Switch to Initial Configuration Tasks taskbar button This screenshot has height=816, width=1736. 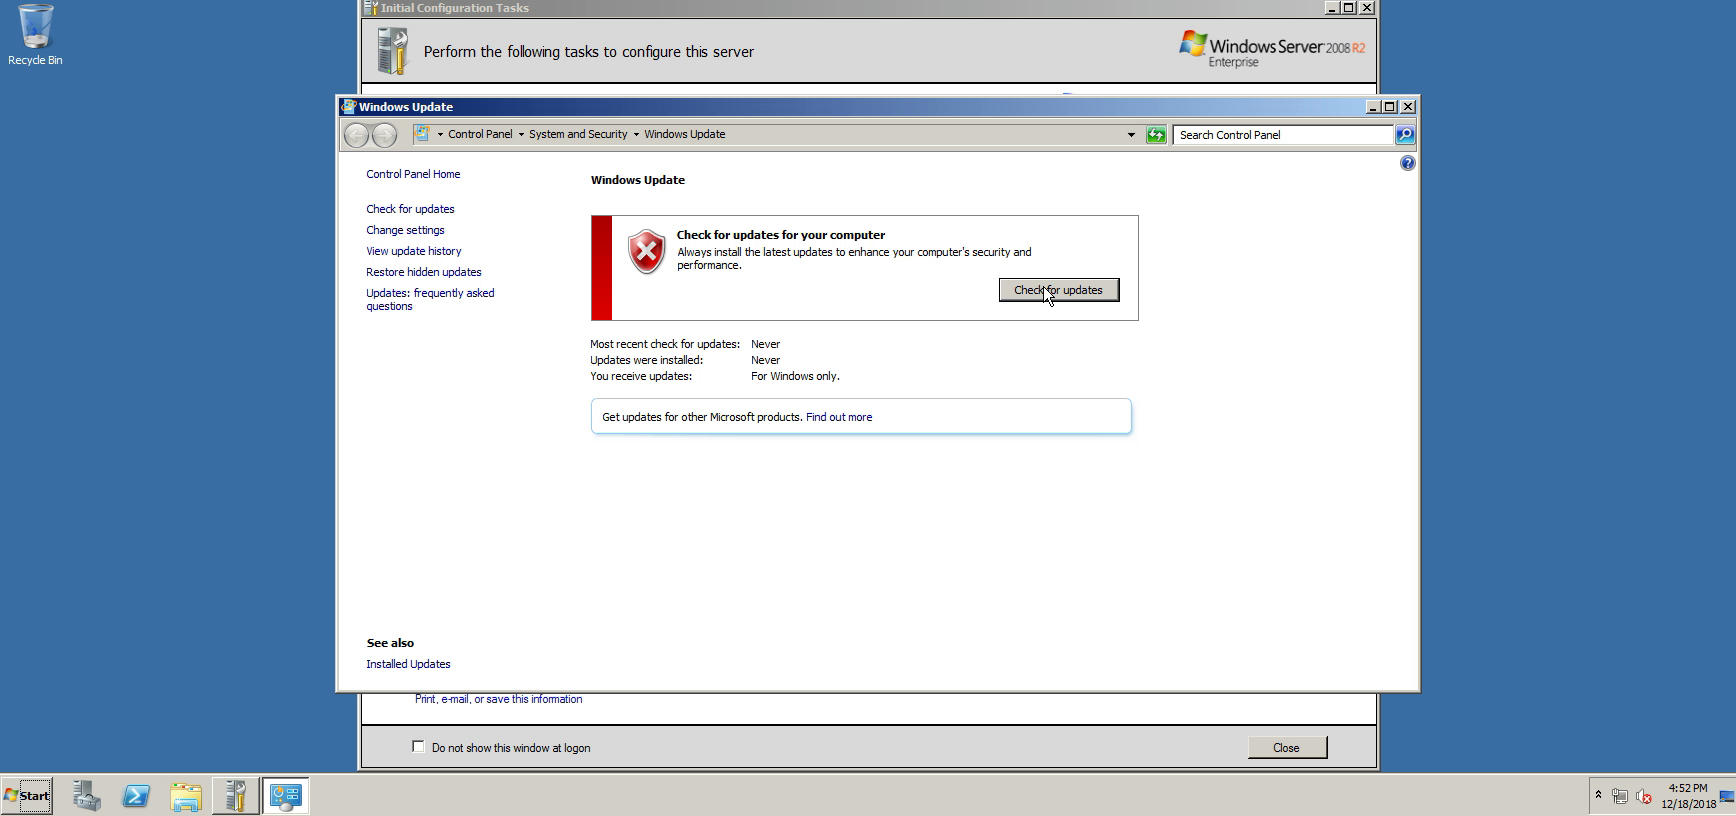pos(236,796)
